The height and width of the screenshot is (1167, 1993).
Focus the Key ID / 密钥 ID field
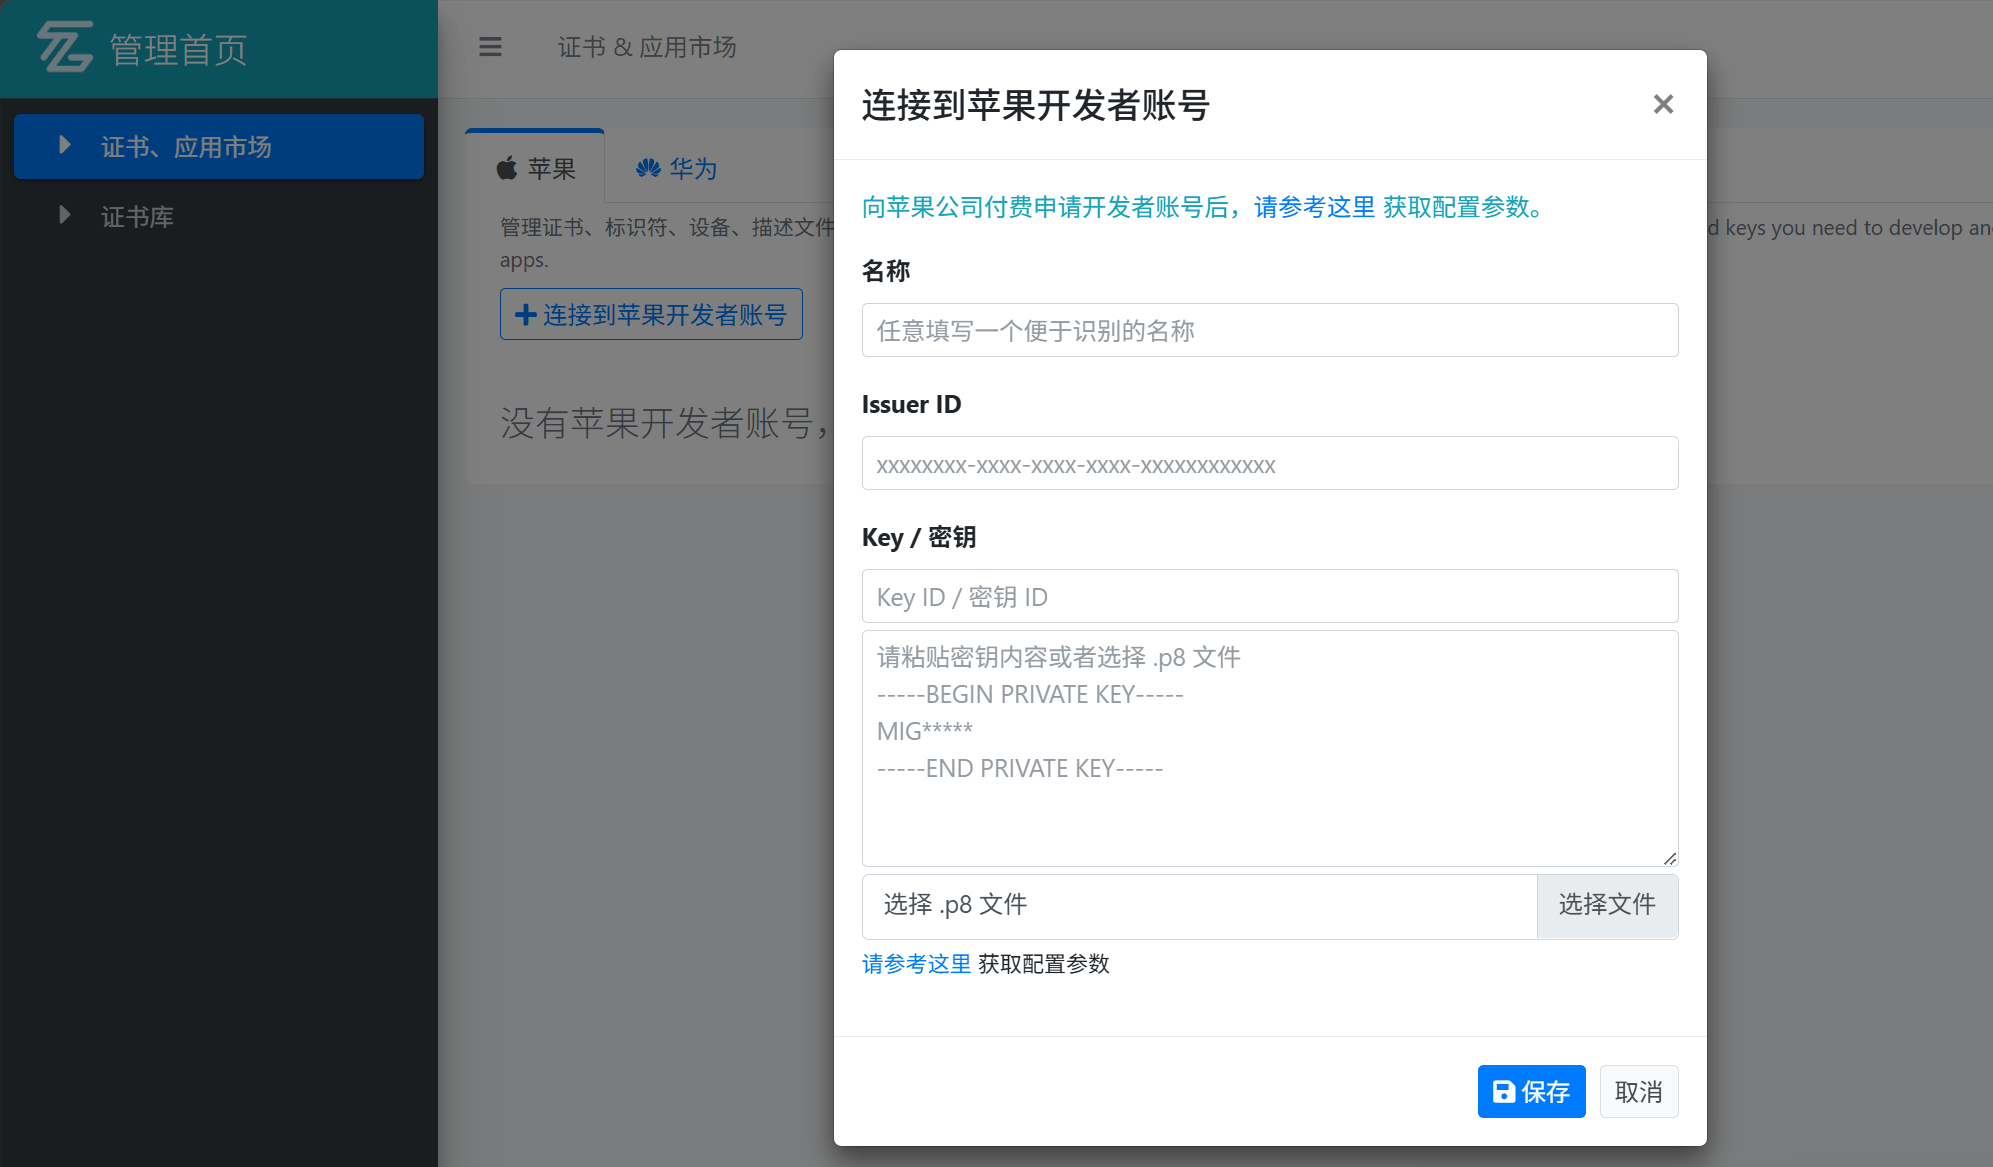coord(1270,596)
